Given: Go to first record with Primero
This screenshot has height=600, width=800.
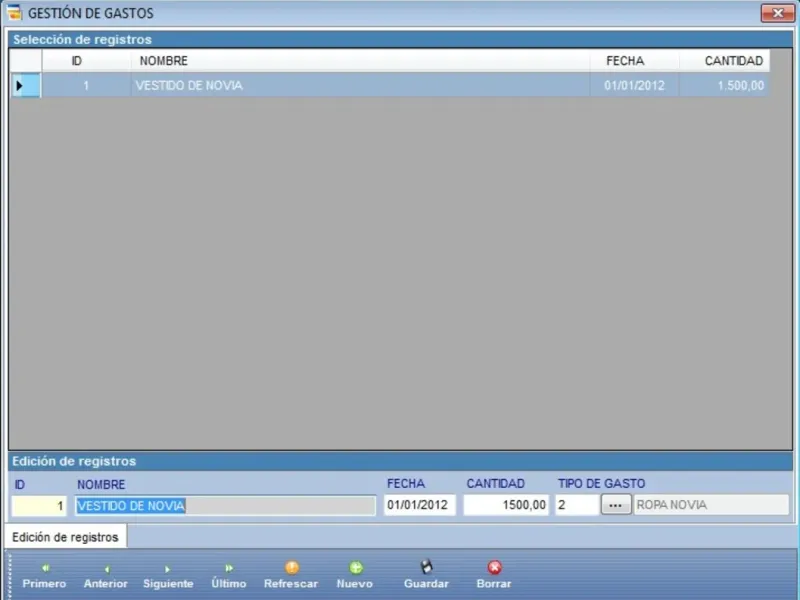Looking at the screenshot, I should pyautogui.click(x=44, y=576).
